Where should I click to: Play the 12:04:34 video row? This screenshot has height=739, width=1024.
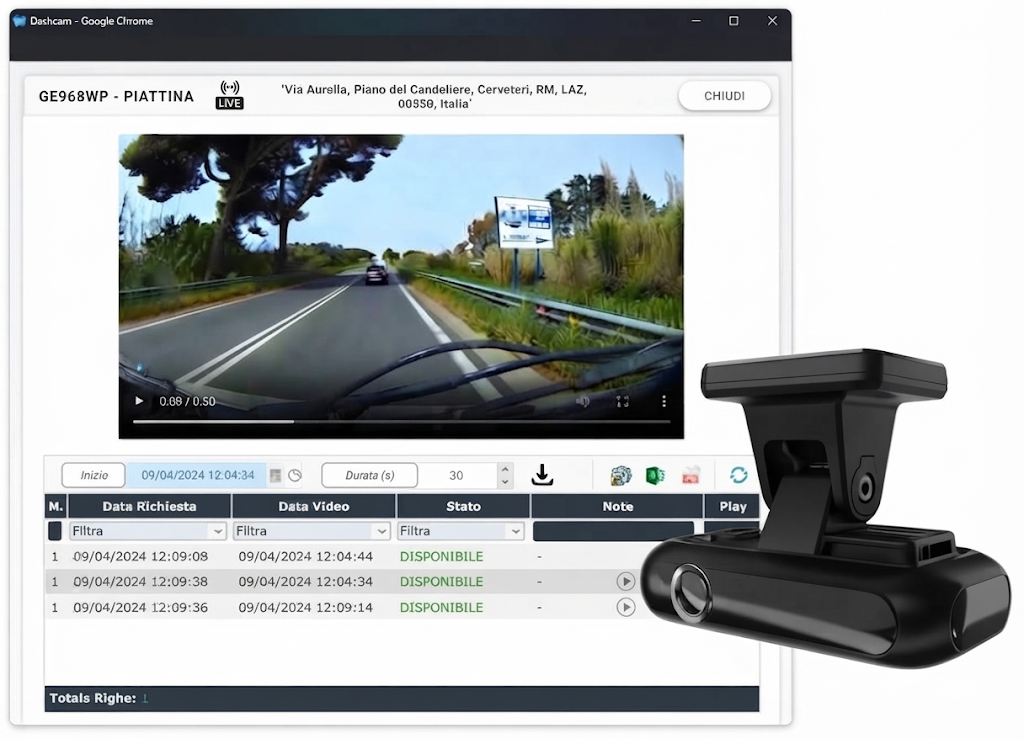pyautogui.click(x=626, y=581)
